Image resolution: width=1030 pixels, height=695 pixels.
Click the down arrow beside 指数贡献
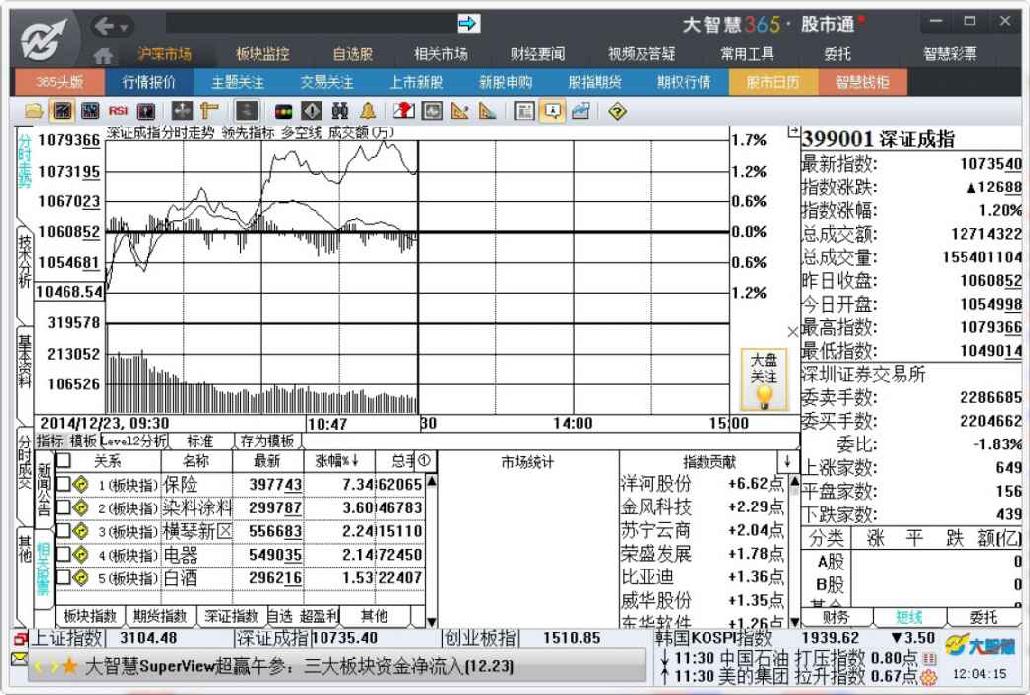(788, 461)
